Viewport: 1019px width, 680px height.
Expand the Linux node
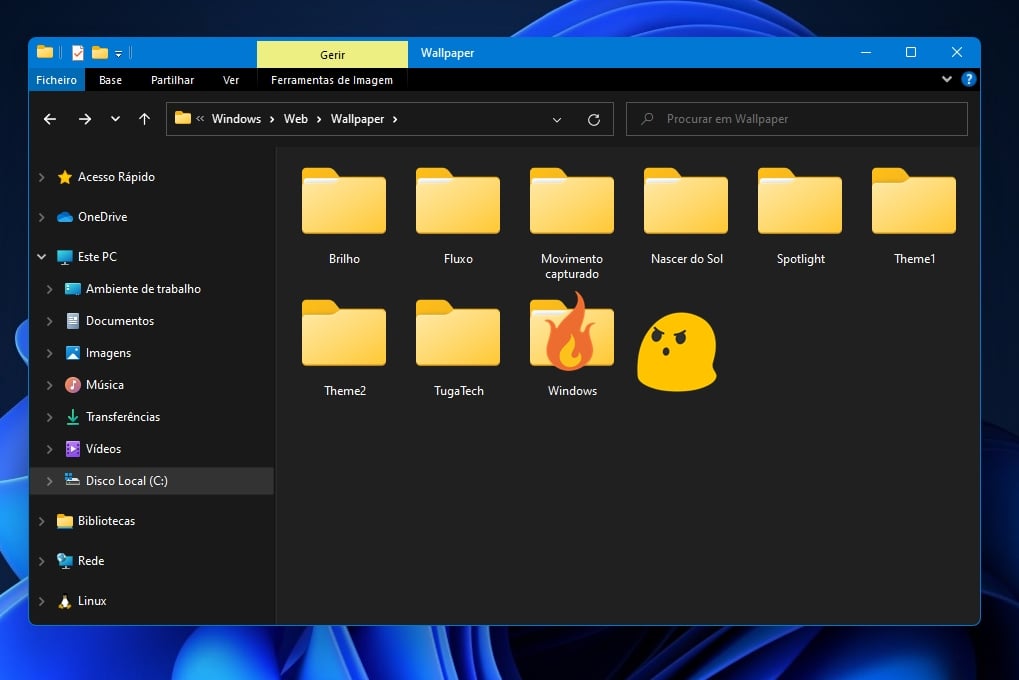pos(42,601)
